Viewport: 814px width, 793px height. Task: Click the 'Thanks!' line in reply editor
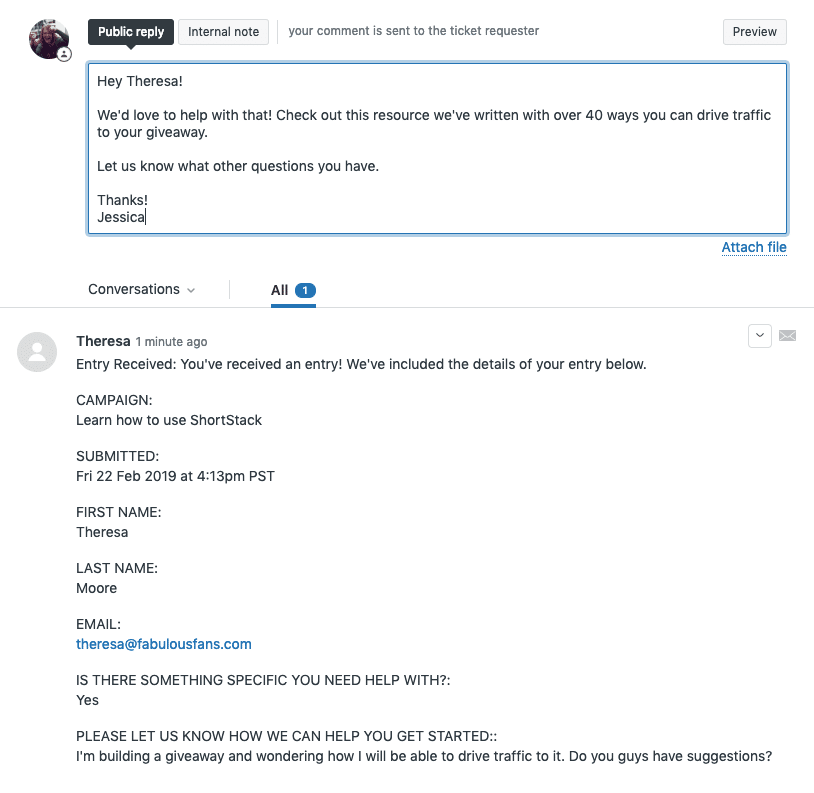[123, 200]
